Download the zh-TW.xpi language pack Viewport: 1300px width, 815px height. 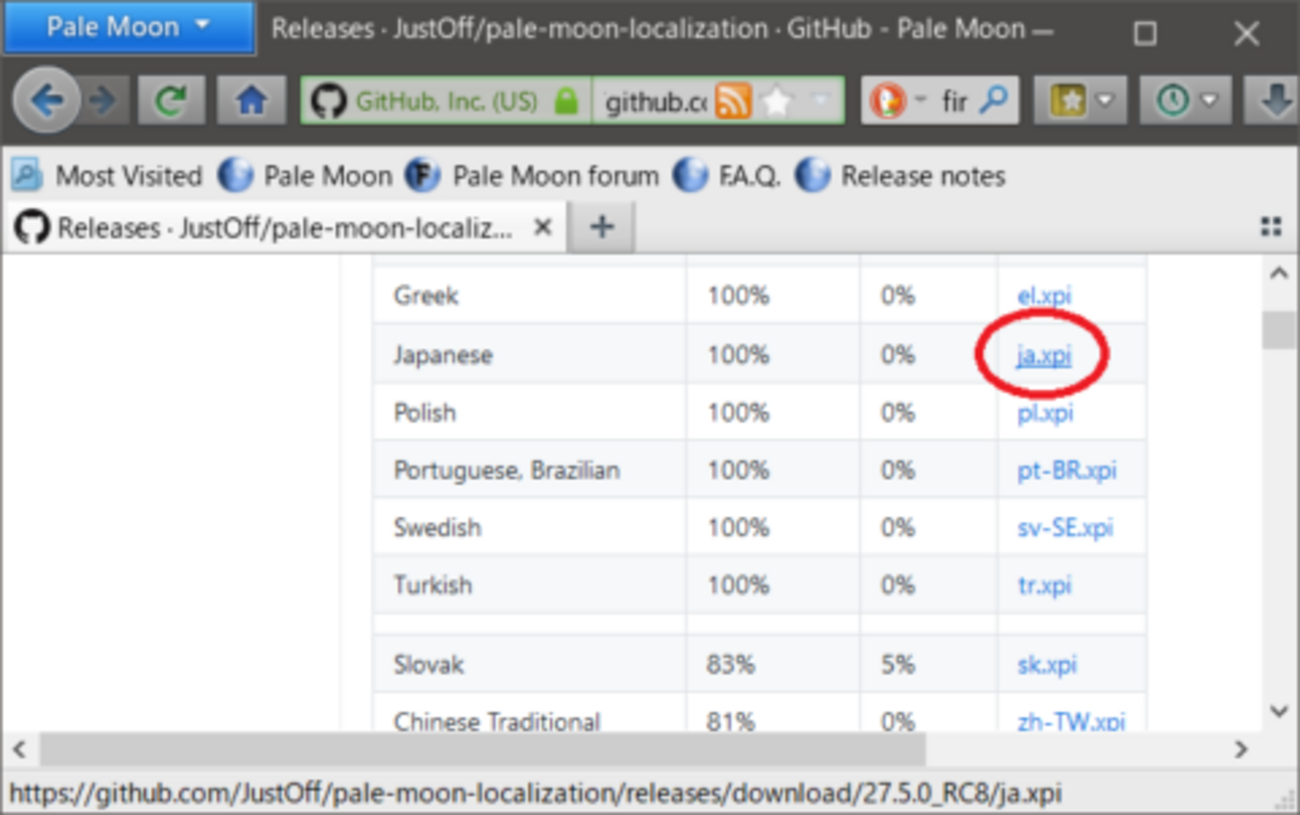point(1070,721)
